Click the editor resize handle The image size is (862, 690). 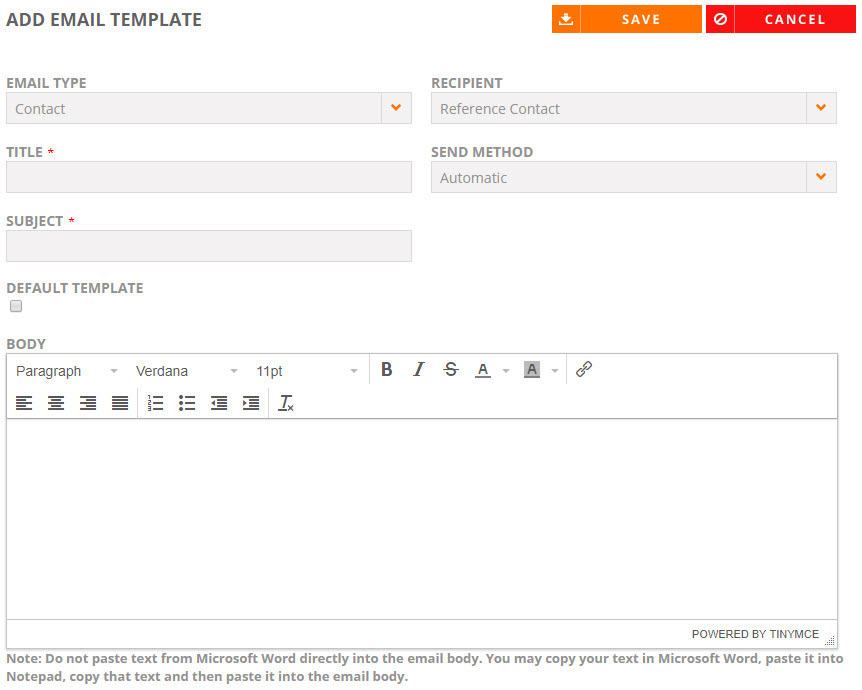(830, 640)
